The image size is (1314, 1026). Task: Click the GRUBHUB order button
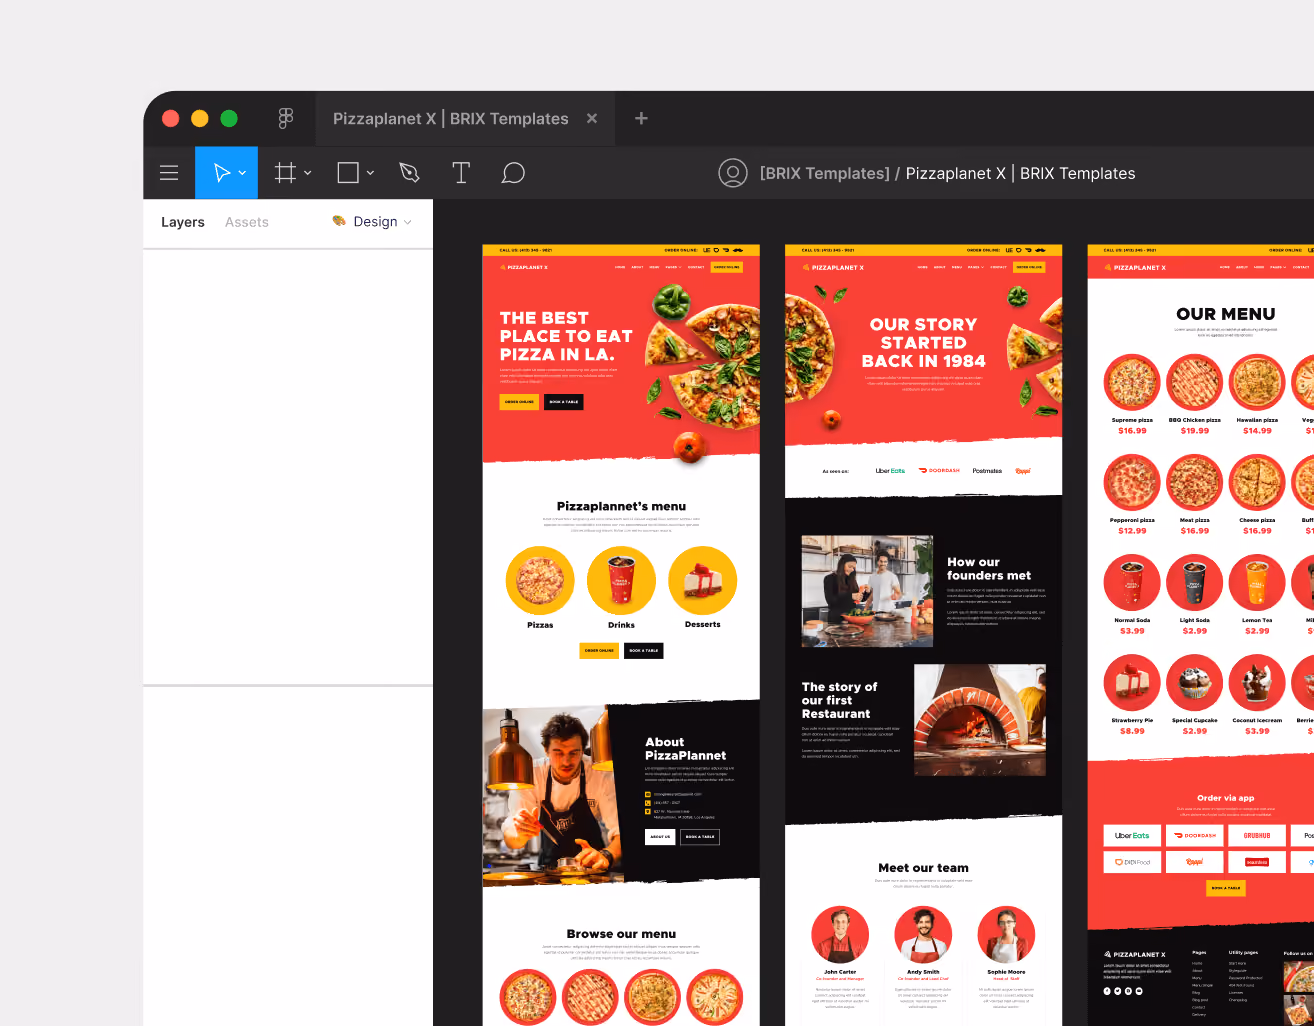coord(1257,835)
